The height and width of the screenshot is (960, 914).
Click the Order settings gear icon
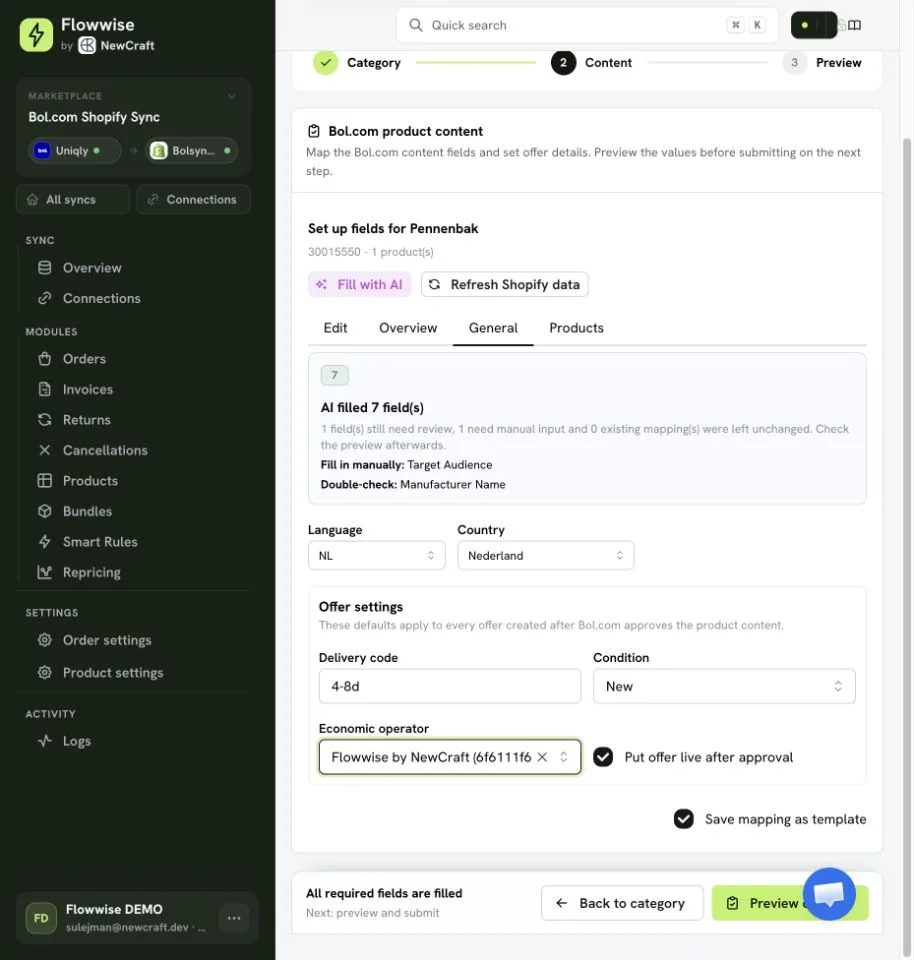pos(45,640)
